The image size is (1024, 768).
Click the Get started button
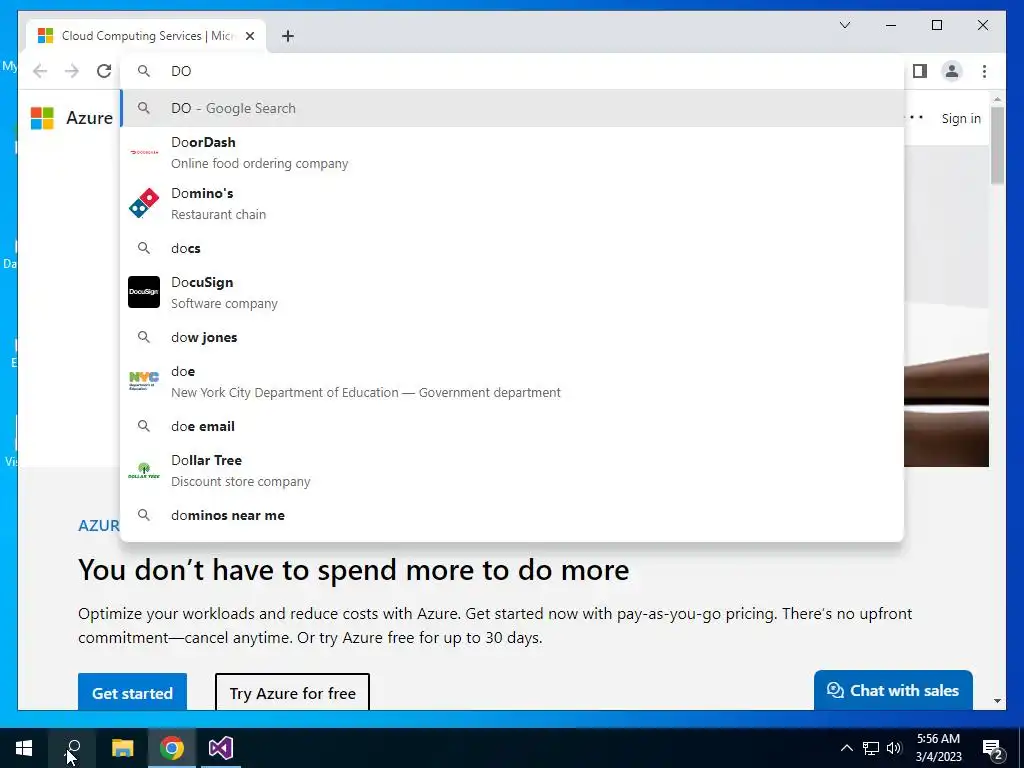[x=133, y=692]
